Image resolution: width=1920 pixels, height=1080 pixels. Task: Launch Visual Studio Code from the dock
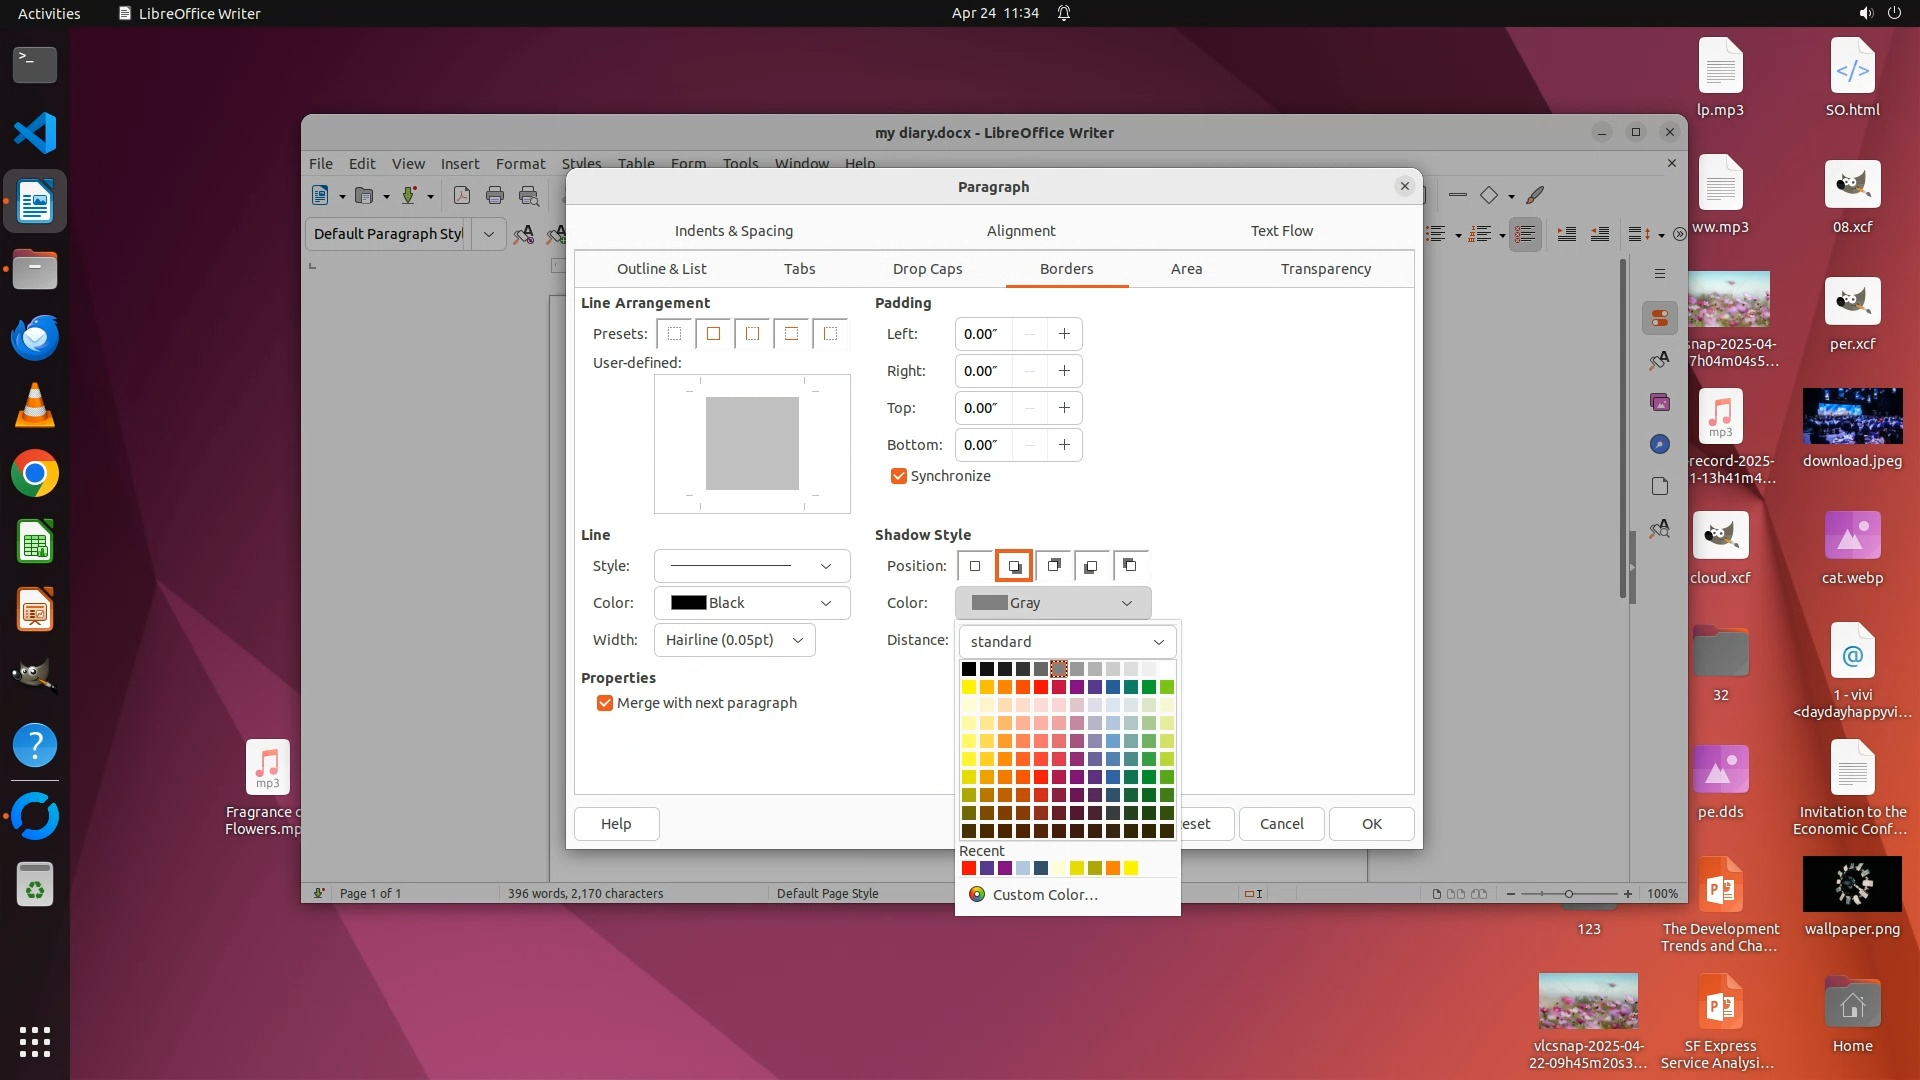[35, 133]
